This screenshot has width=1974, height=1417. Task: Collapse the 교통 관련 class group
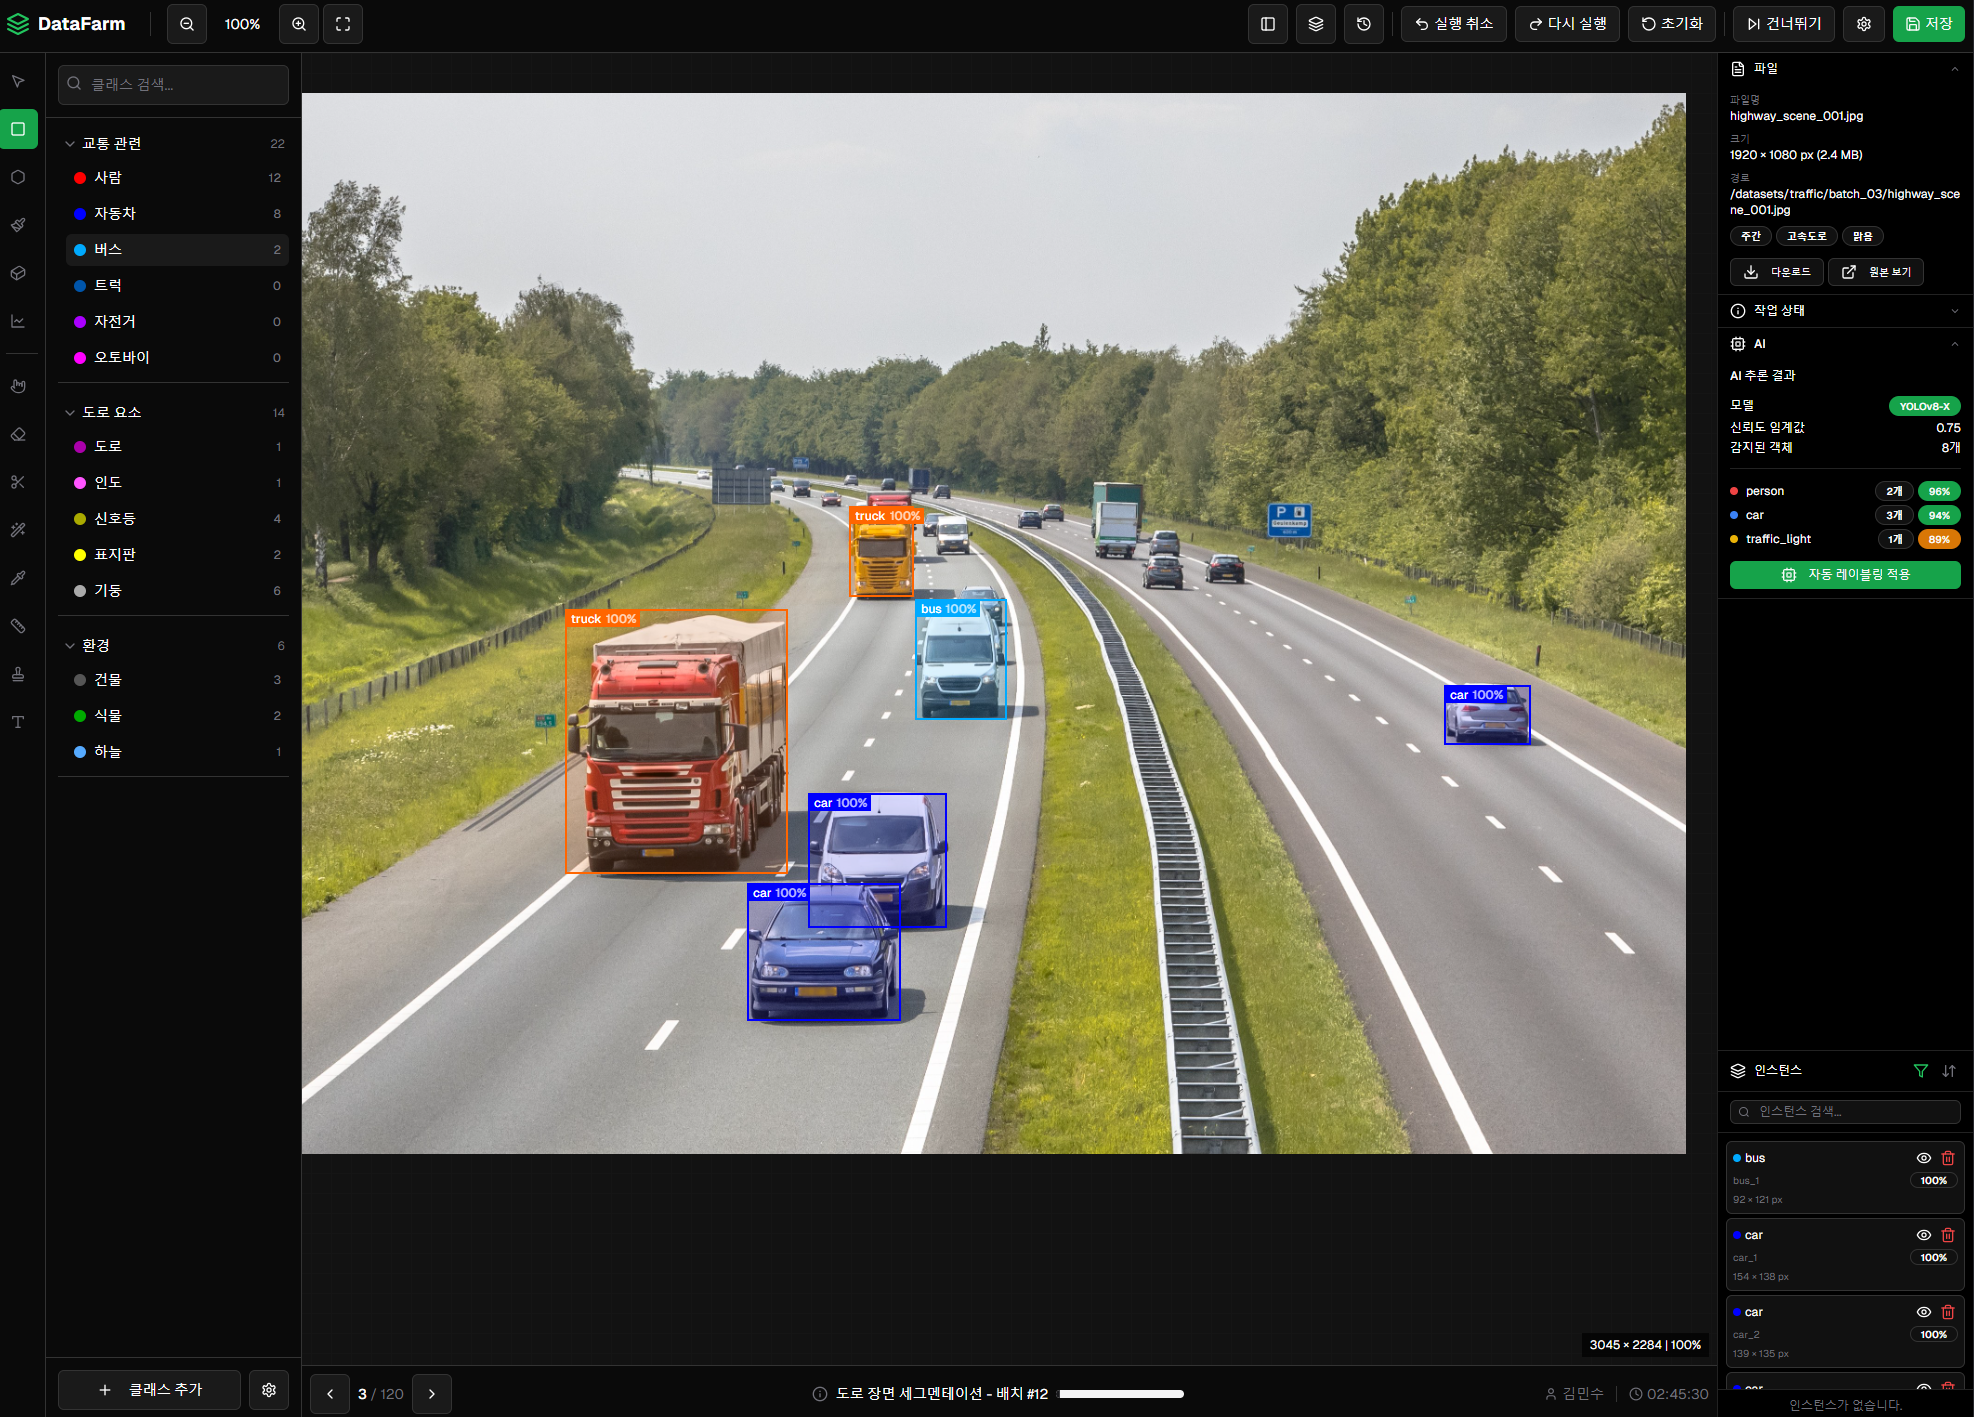[x=70, y=144]
